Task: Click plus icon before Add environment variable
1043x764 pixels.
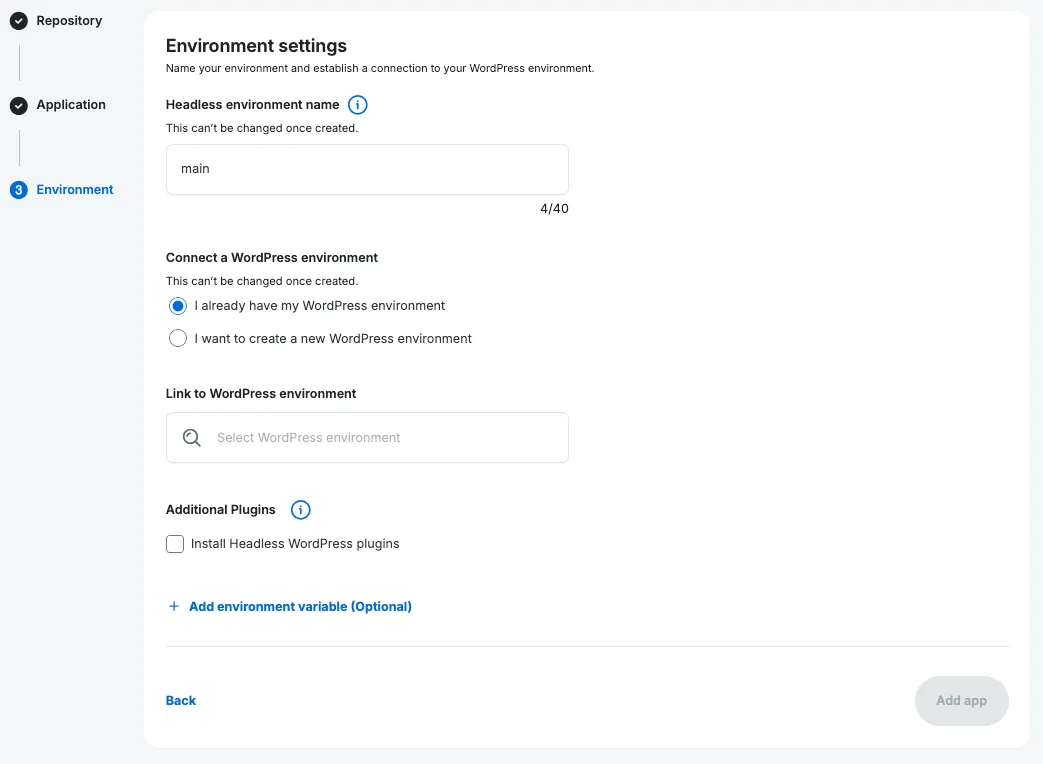Action: (174, 607)
